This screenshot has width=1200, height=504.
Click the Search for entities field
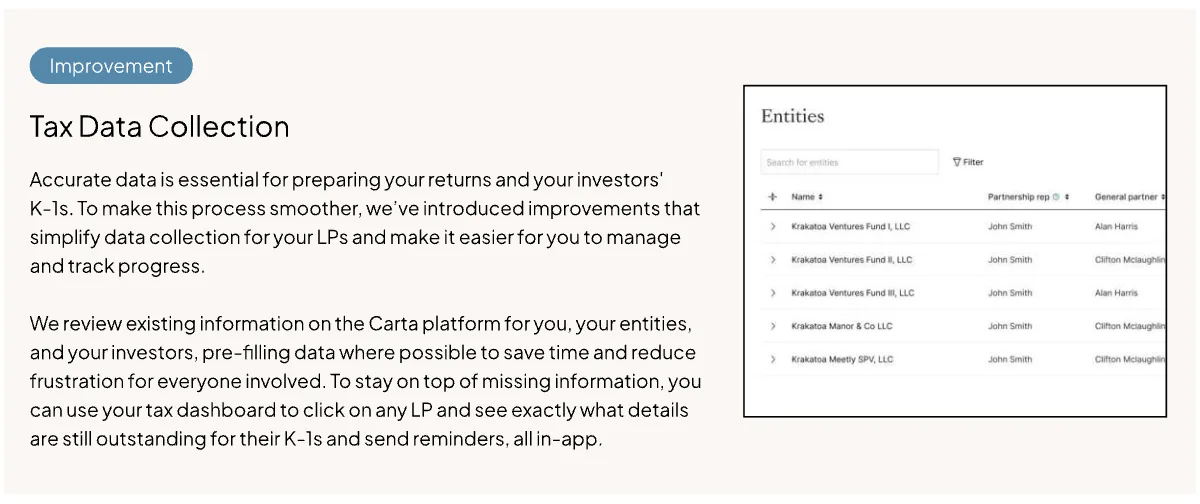coord(850,162)
